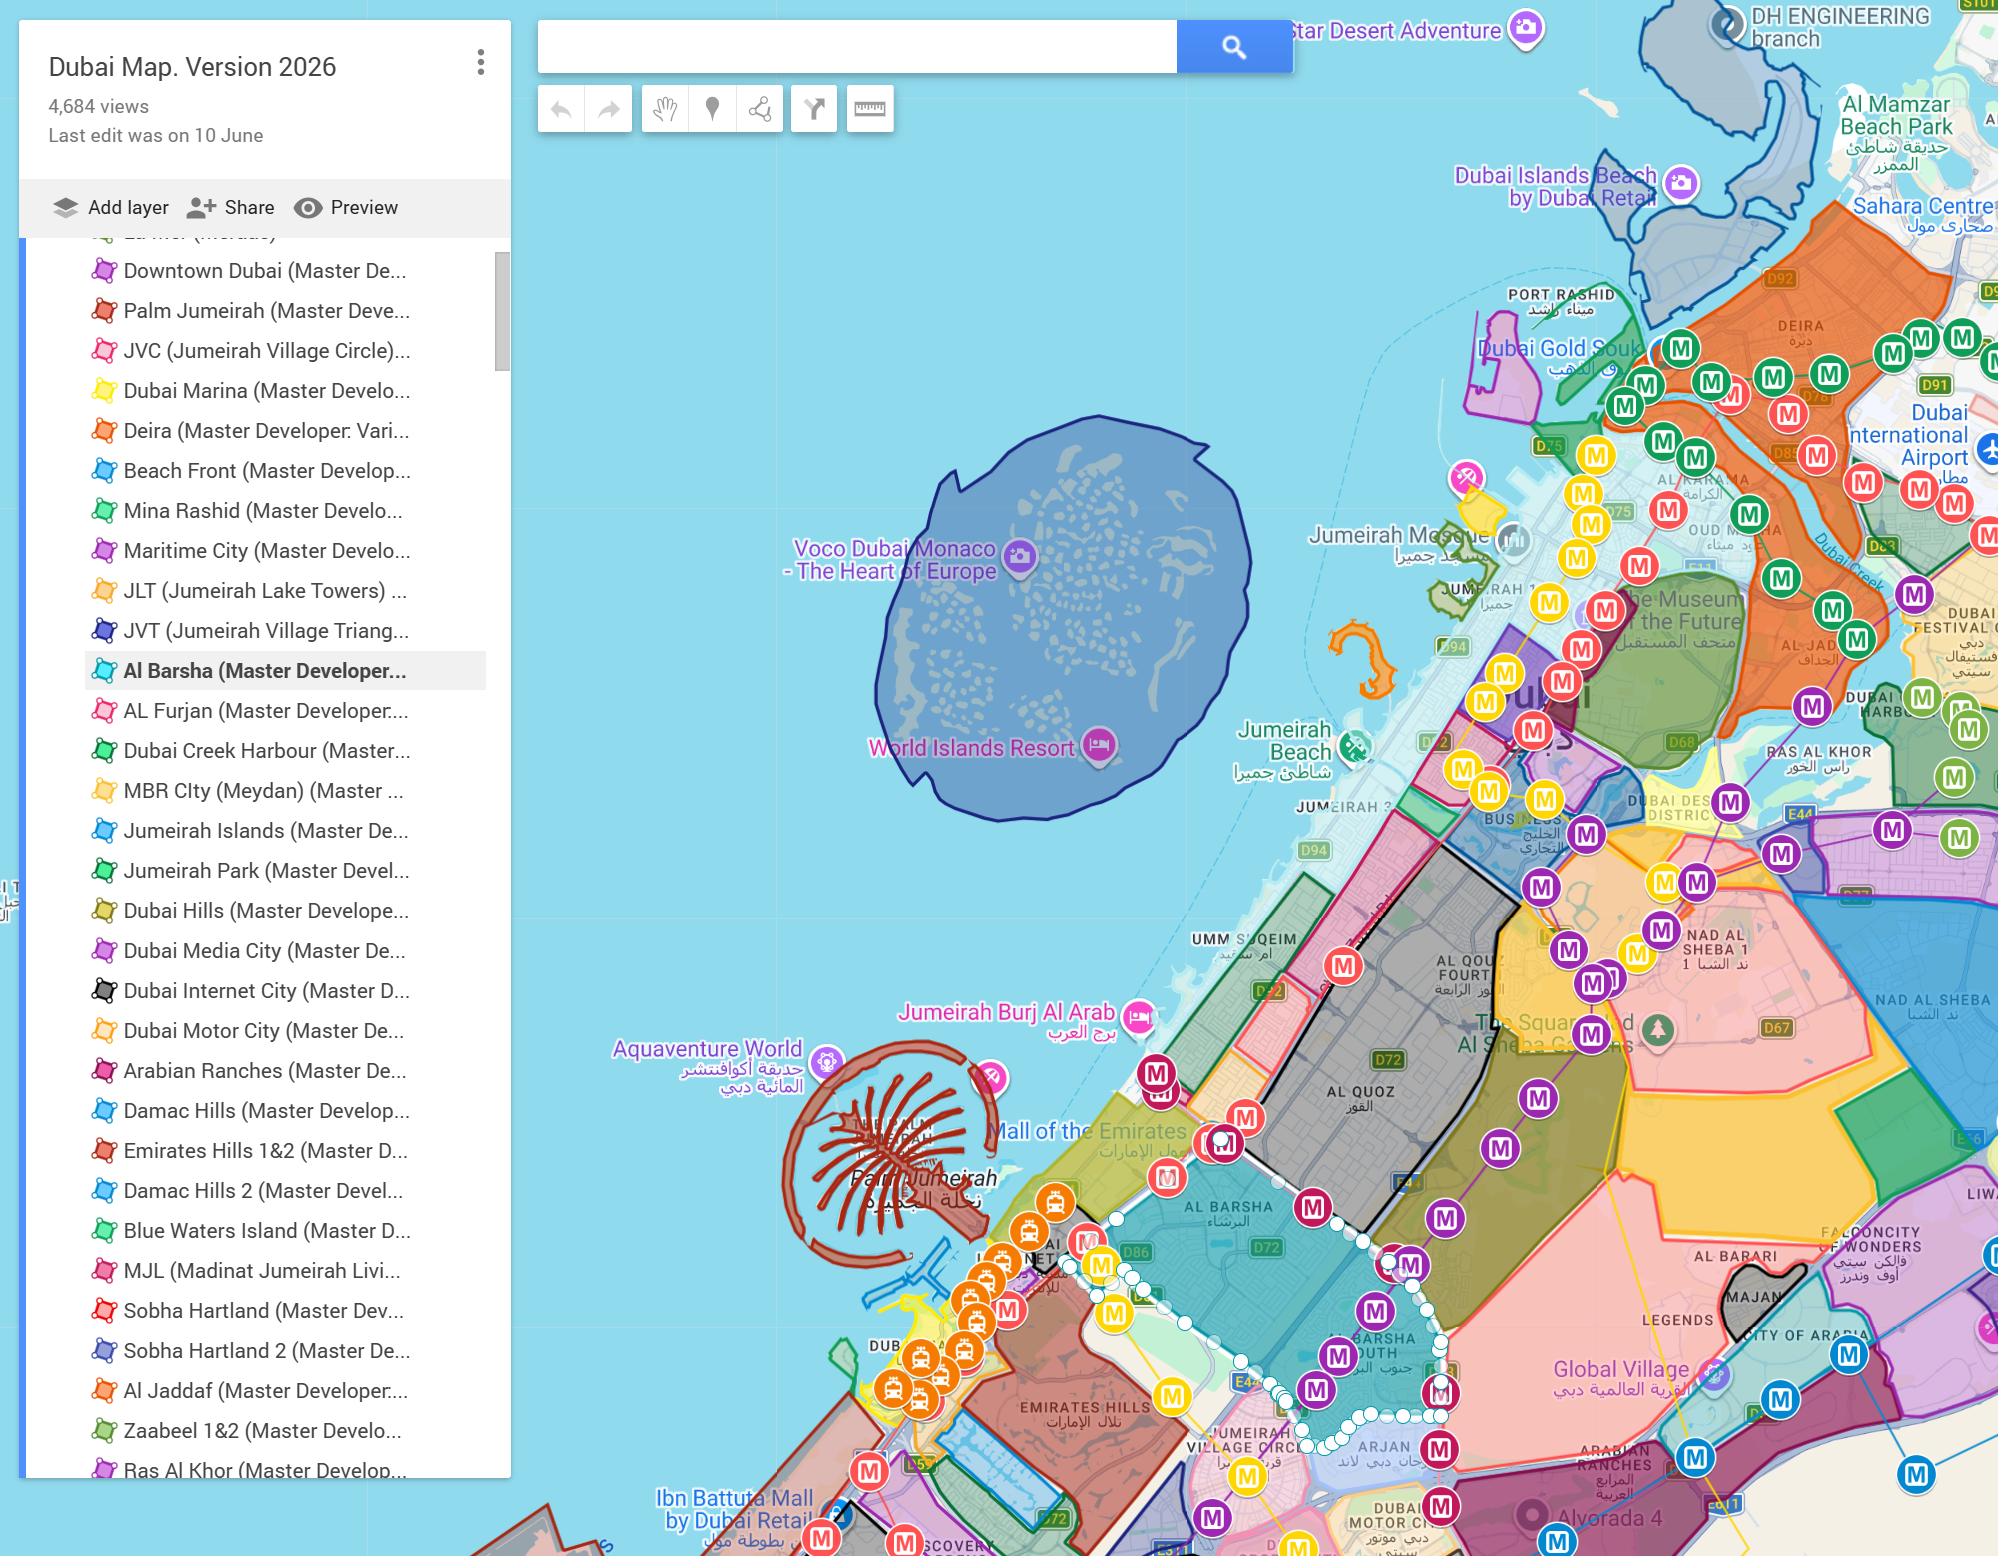
Task: Click the Sobha Hartland polygon icon
Action: tap(104, 1310)
